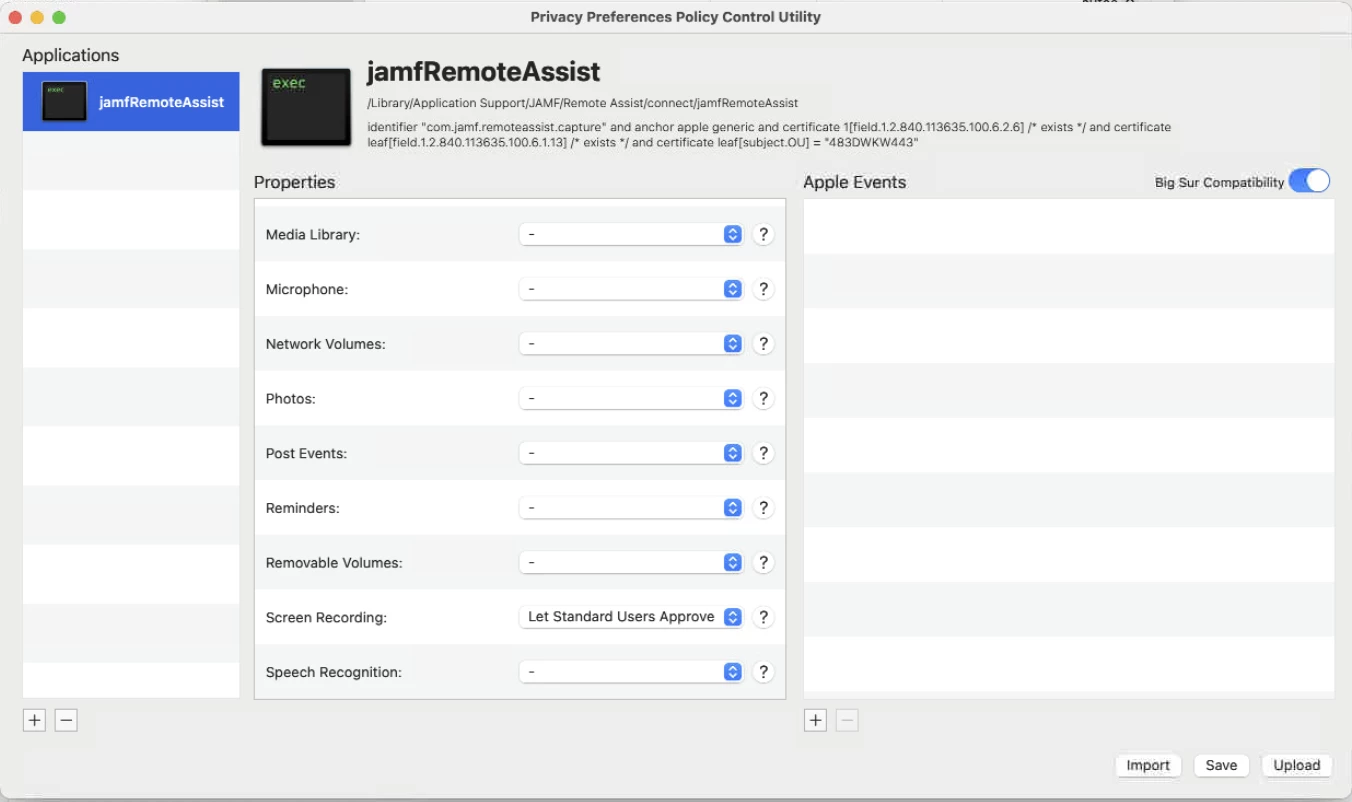The image size is (1352, 802).
Task: Add an application with the plus button
Action: [35, 720]
